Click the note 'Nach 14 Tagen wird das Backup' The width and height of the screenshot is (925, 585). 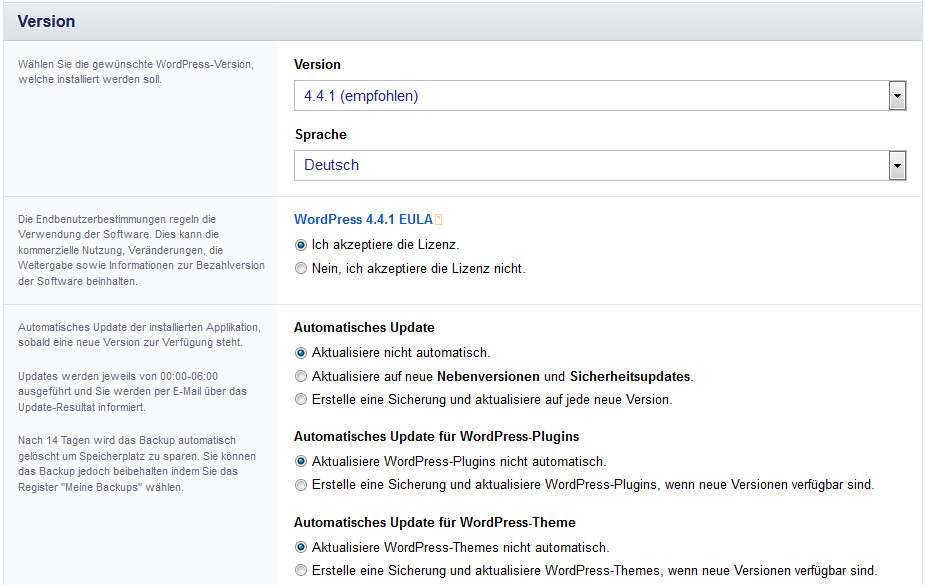click(x=137, y=464)
